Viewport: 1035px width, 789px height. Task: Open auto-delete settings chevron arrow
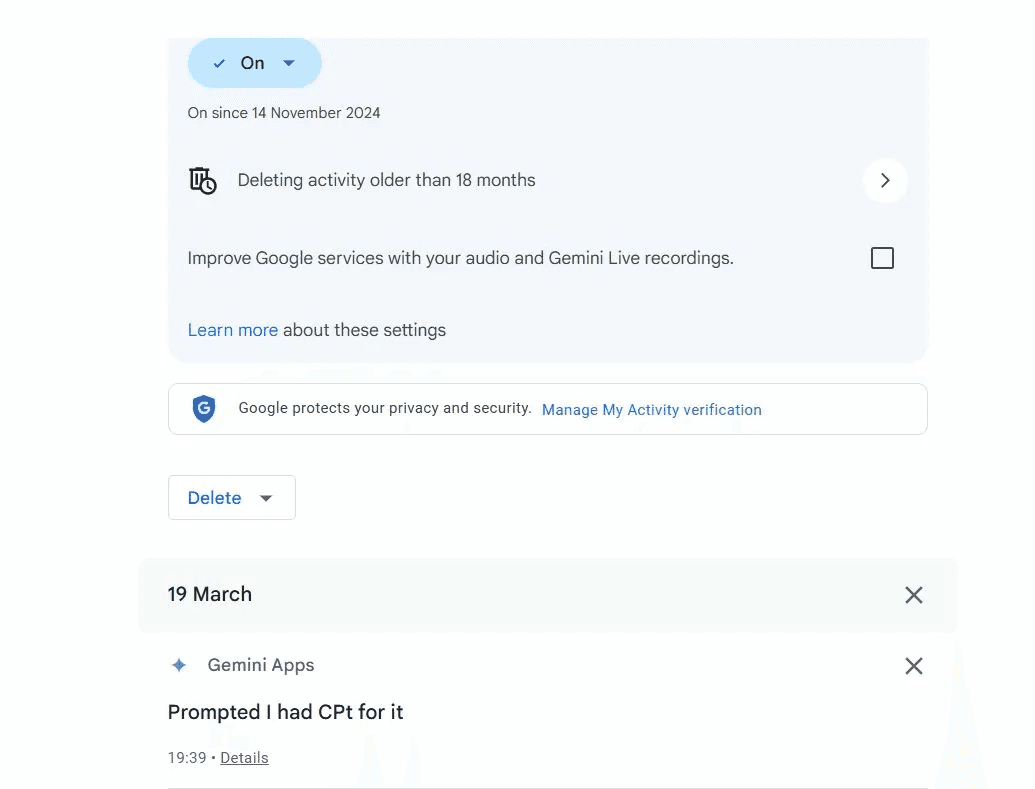[885, 180]
